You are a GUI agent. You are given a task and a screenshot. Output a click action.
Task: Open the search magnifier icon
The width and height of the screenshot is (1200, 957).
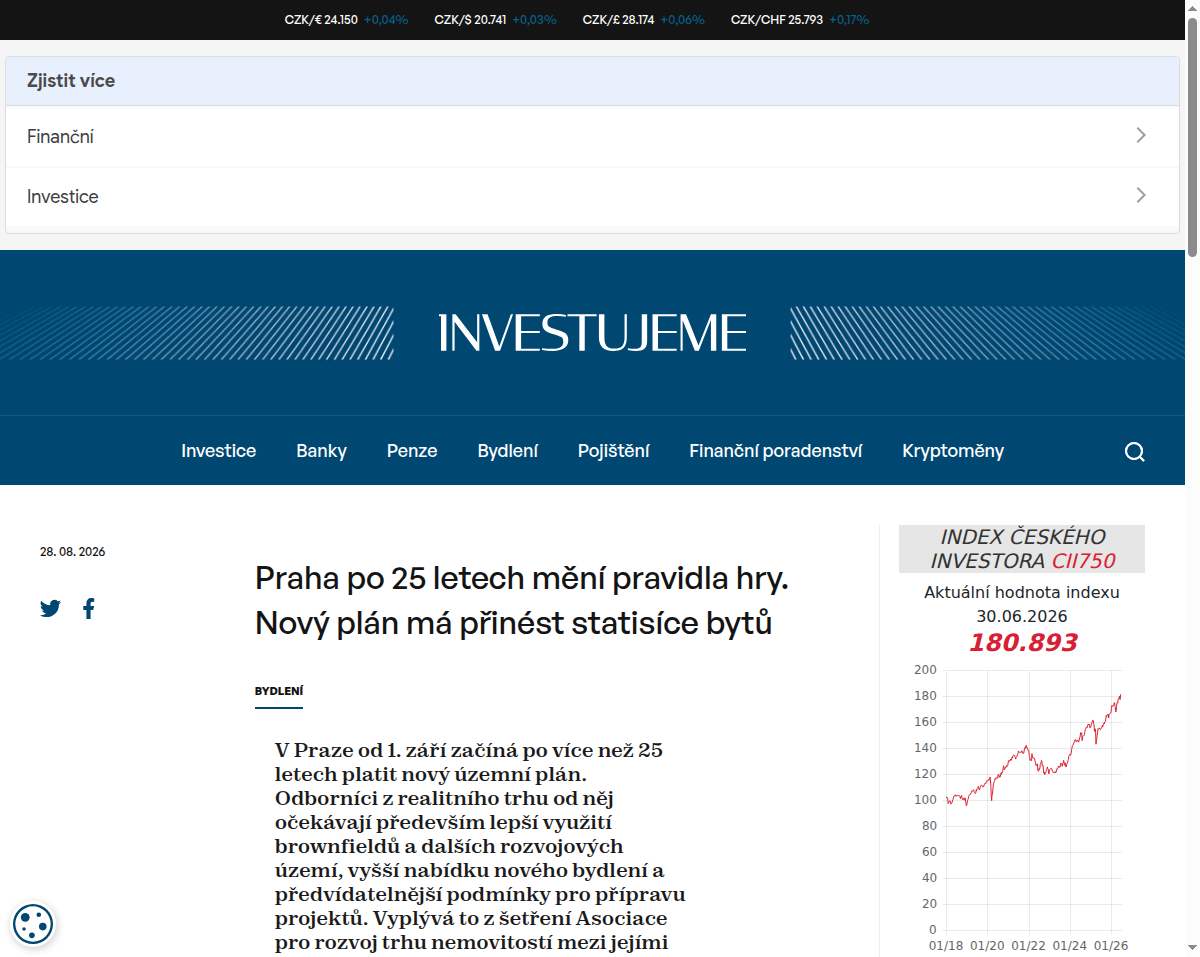coord(1134,451)
